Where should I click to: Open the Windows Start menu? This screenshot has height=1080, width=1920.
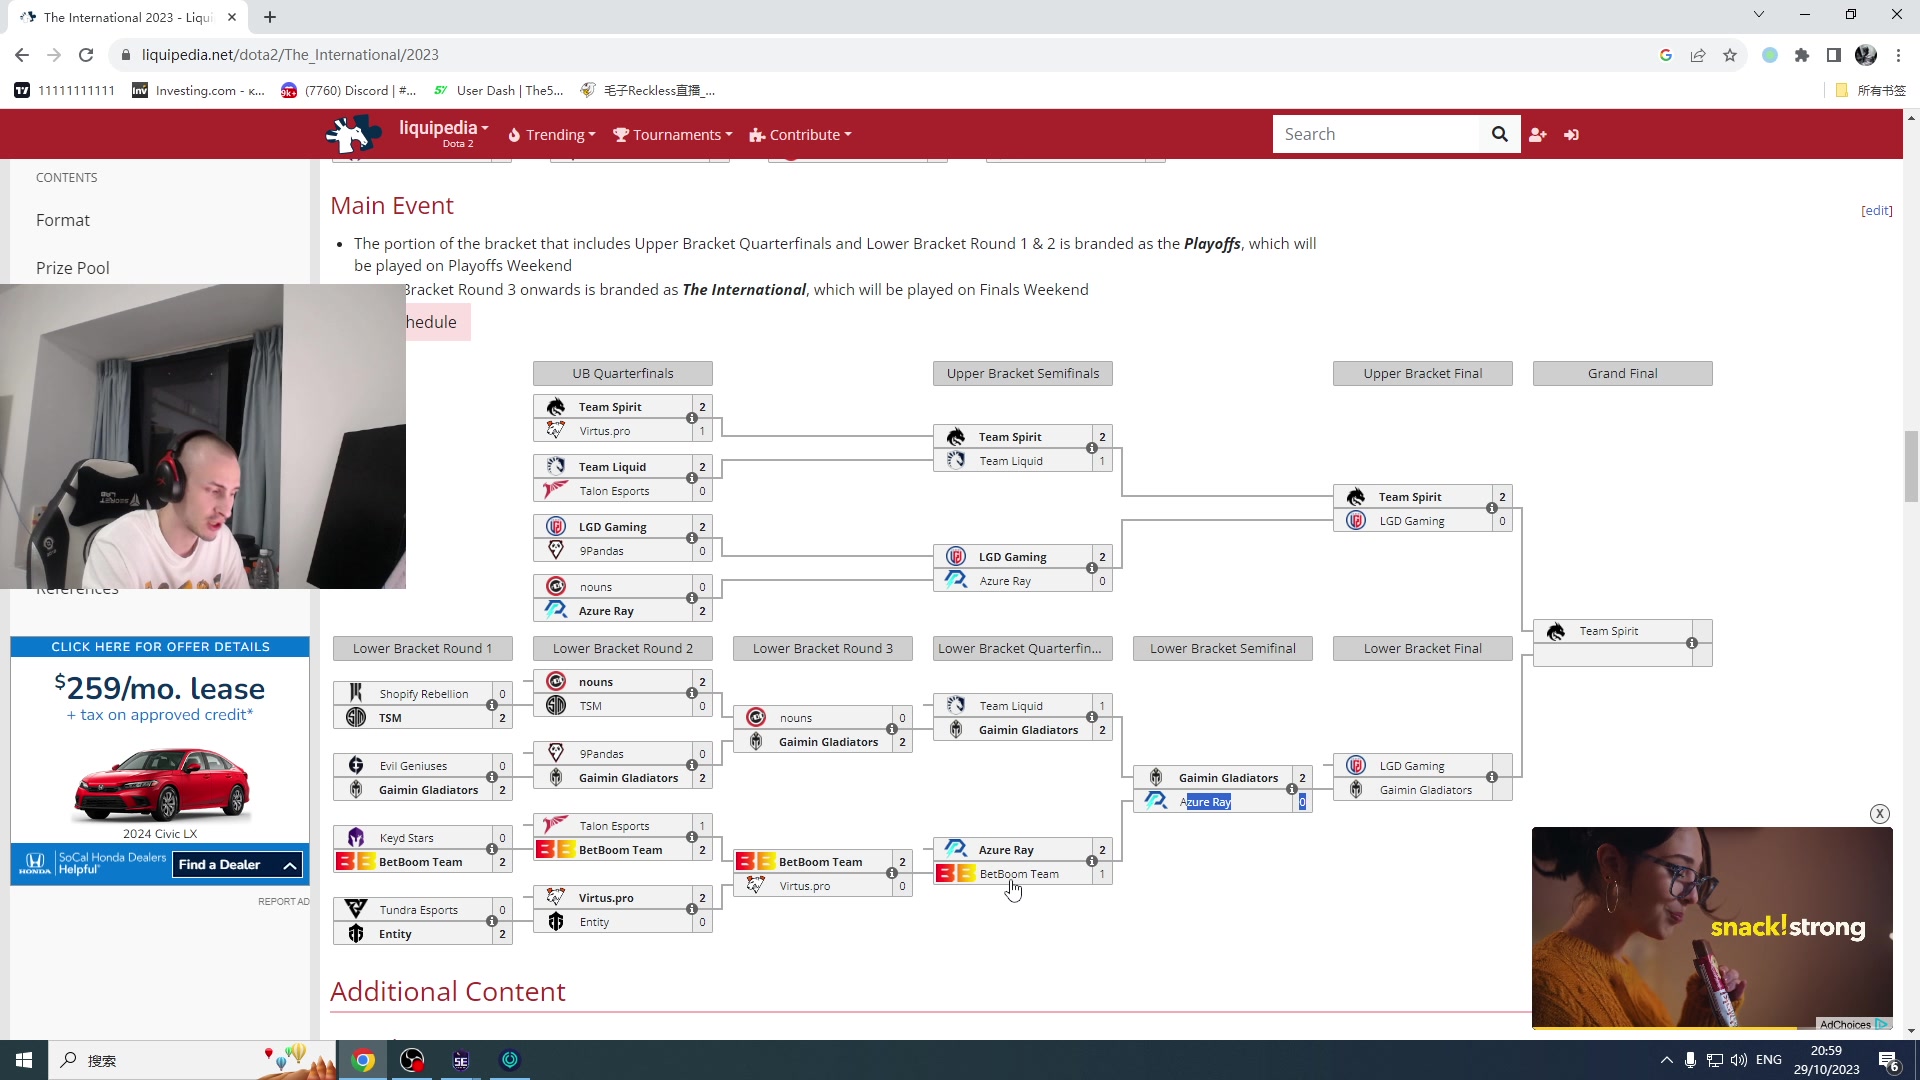point(24,1060)
